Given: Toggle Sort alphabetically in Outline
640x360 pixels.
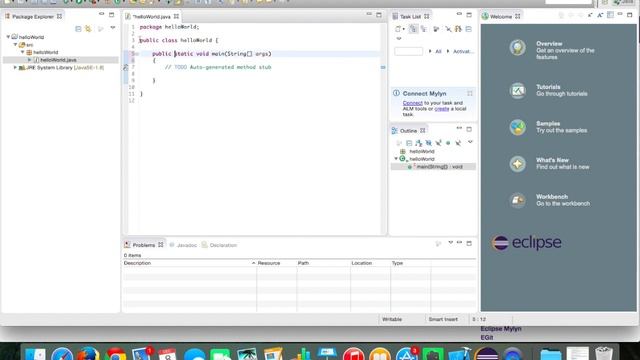Looking at the screenshot, I should (x=419, y=143).
